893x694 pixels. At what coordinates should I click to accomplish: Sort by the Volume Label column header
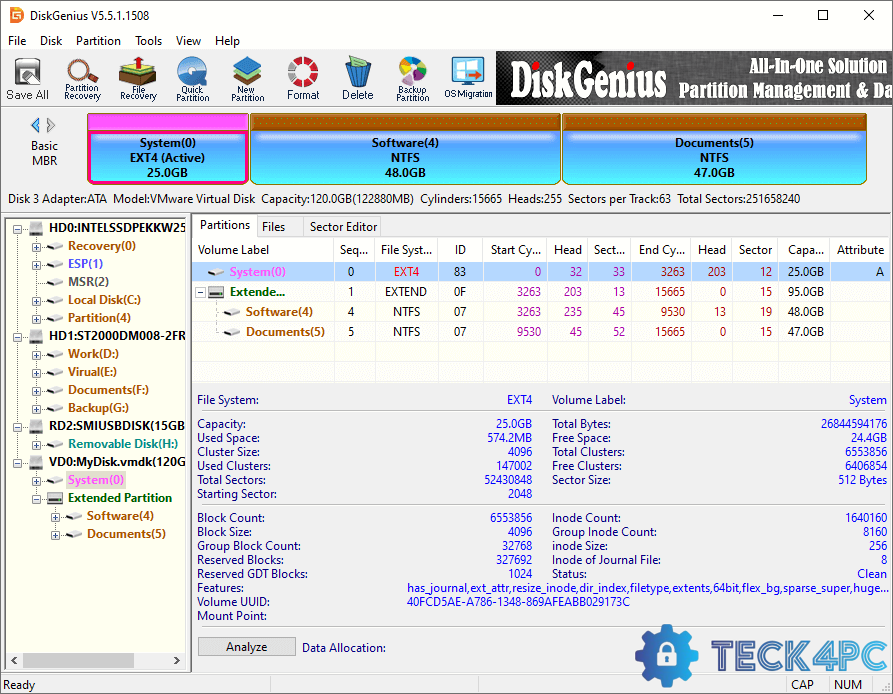click(263, 250)
